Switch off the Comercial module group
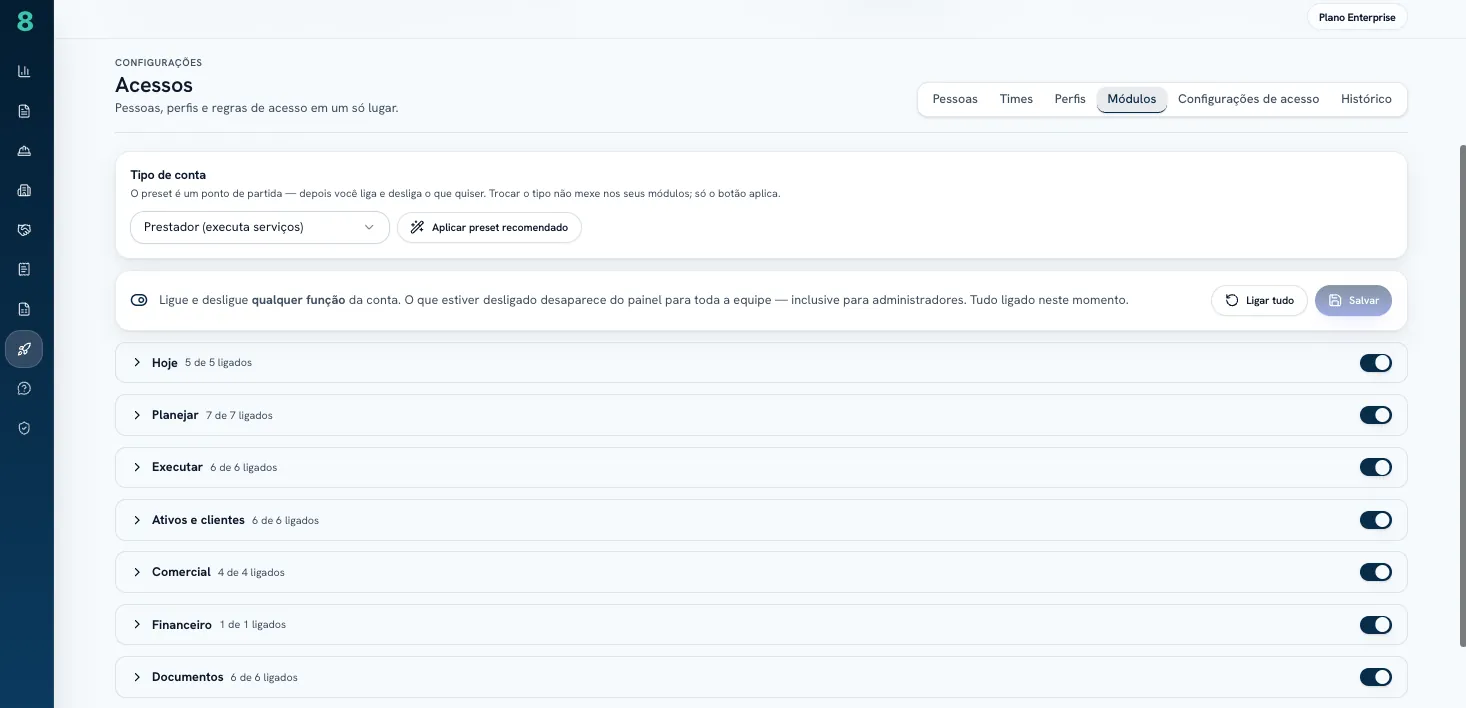Image resolution: width=1466 pixels, height=708 pixels. [1375, 572]
